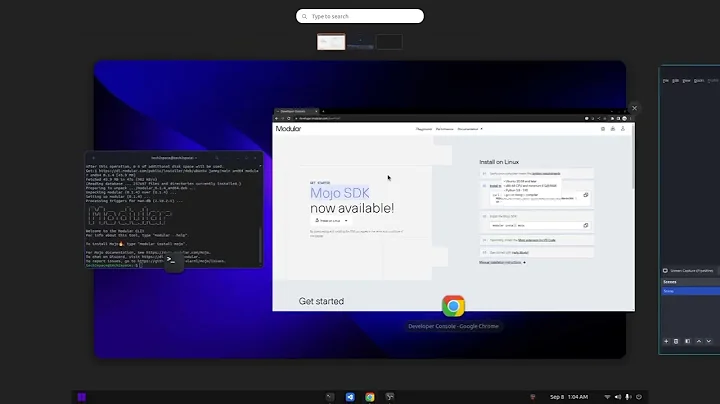Open the system requirements link
Image resolution: width=720 pixels, height=404 pixels.
point(546,174)
